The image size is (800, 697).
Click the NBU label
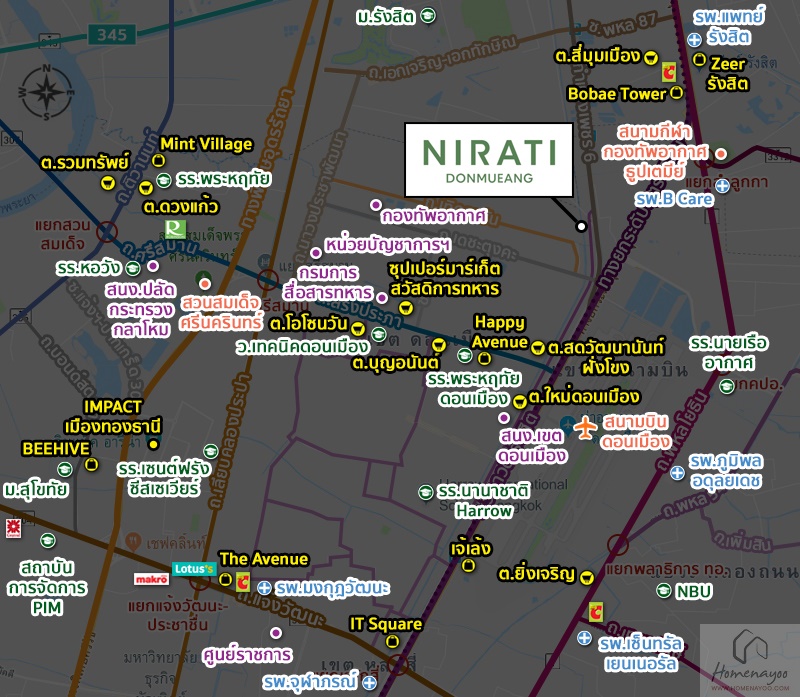693,592
